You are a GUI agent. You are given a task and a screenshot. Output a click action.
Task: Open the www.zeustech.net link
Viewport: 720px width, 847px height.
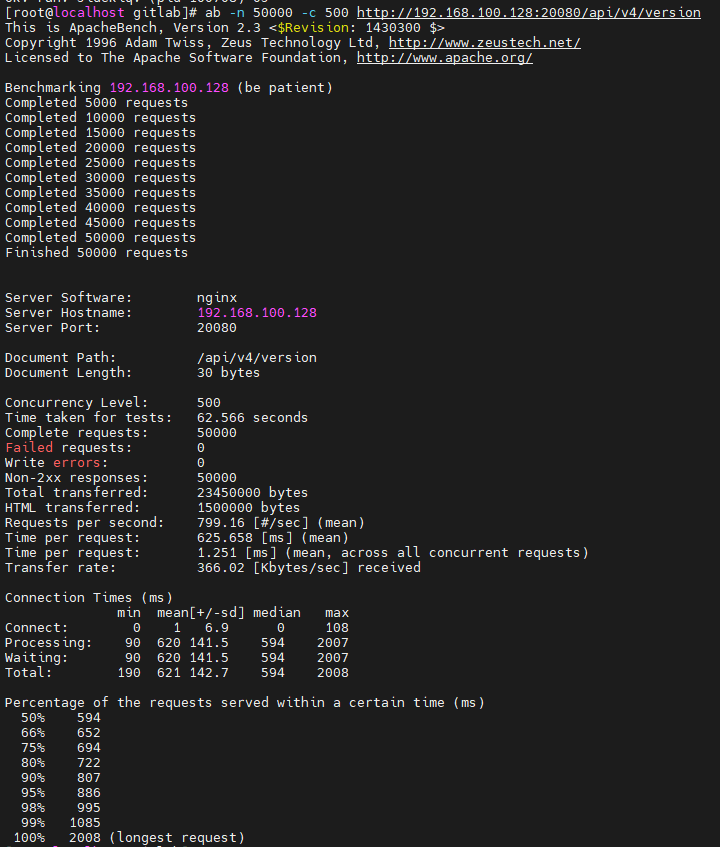(x=484, y=43)
